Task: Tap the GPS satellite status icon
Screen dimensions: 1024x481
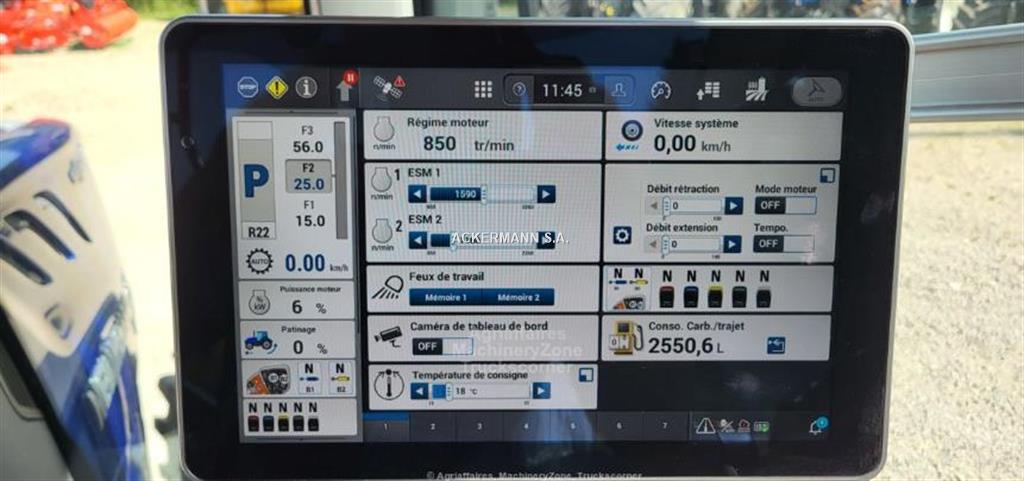Action: 388,88
